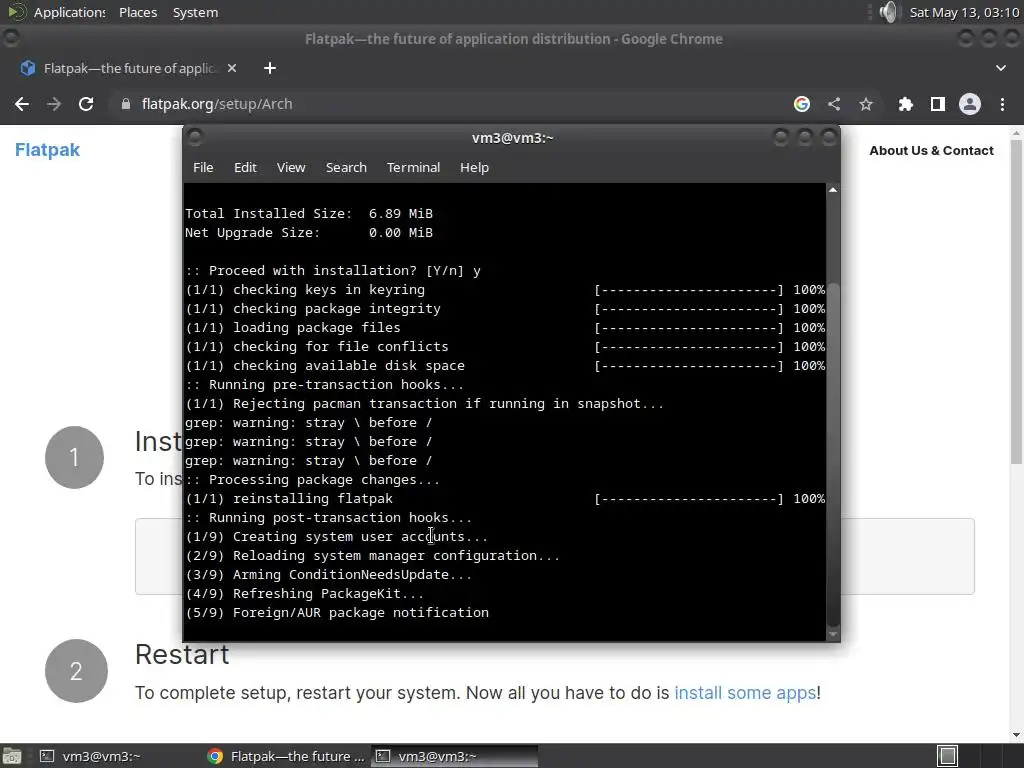Reload the Flatpak page

click(x=86, y=104)
